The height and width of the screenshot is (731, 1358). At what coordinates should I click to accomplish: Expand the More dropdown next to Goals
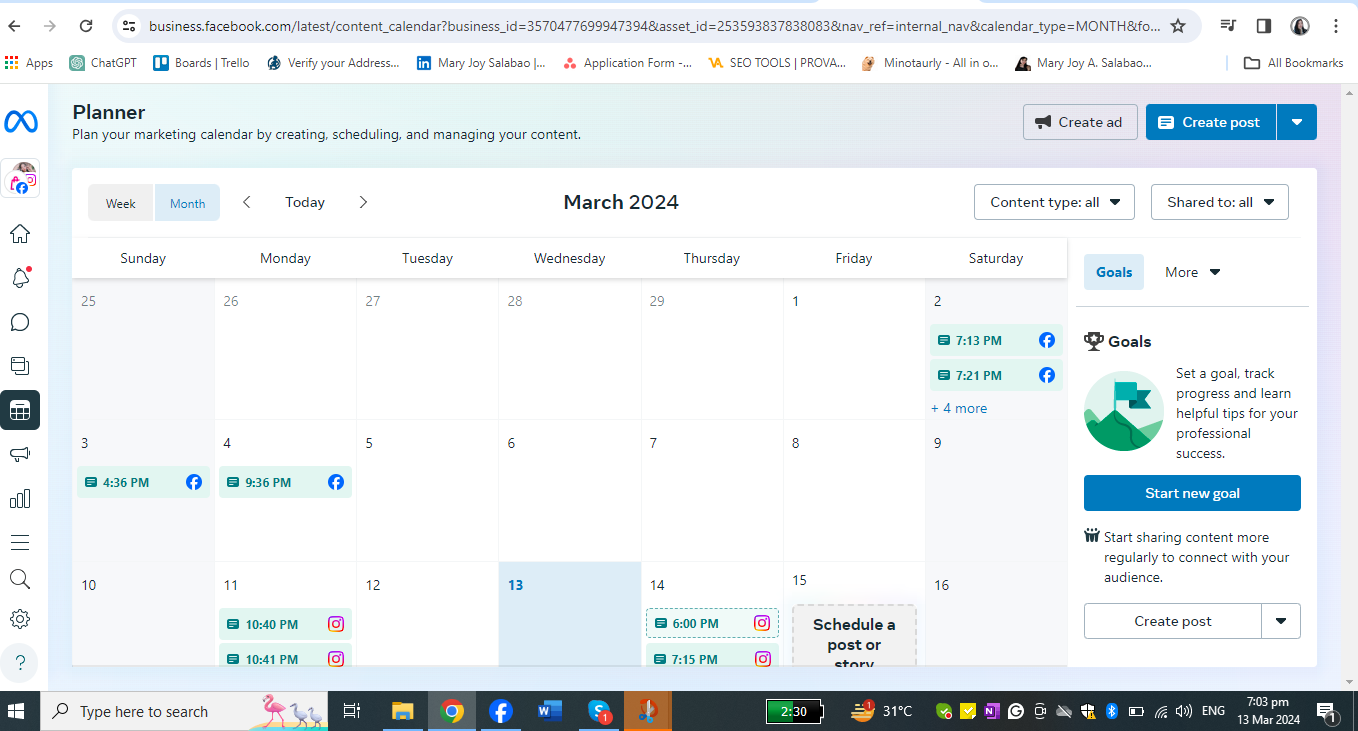1193,272
